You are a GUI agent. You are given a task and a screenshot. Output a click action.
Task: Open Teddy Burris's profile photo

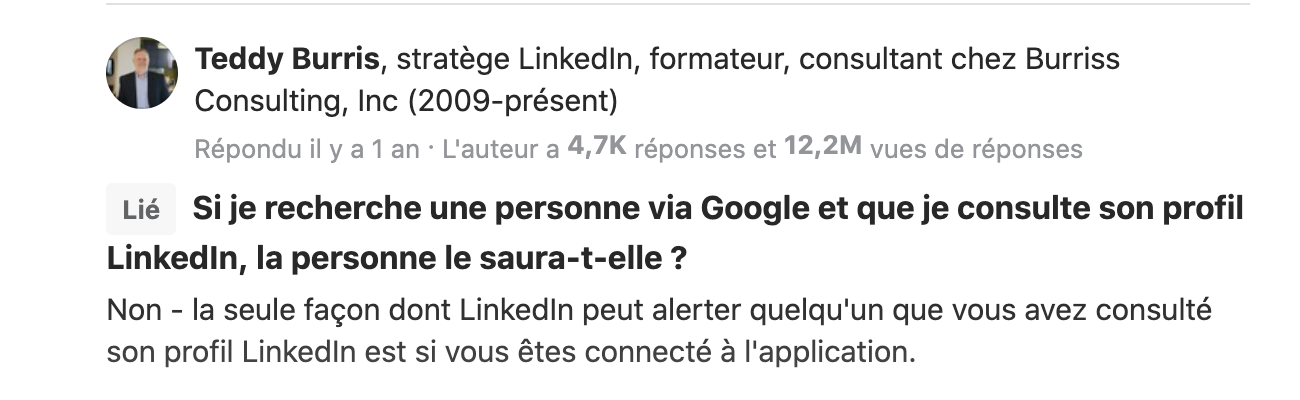(141, 73)
